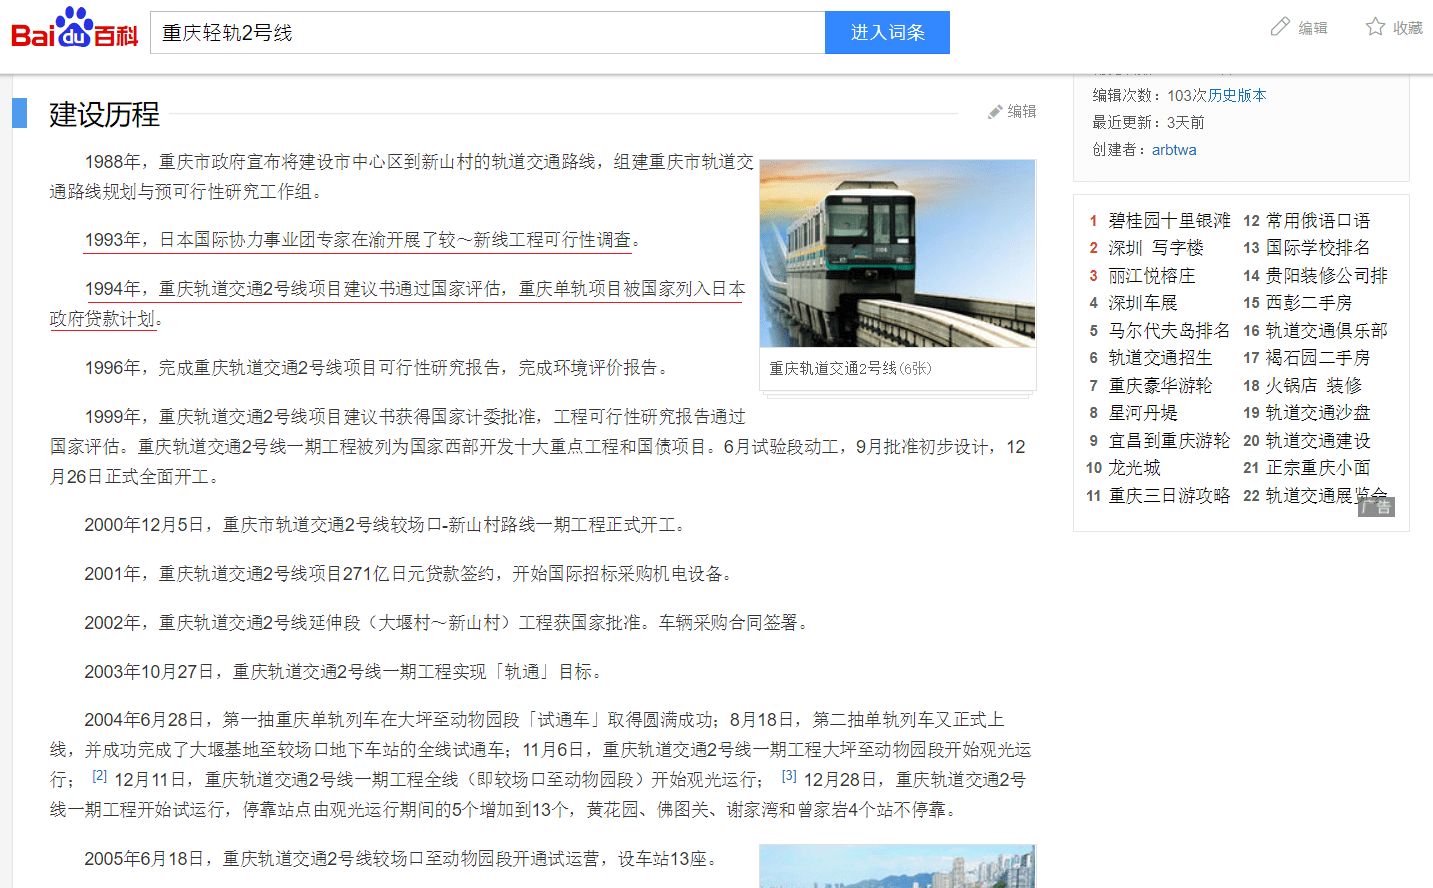The image size is (1433, 888).
Task: Open ad link 贵阳装修公司排
Action: pos(1327,275)
